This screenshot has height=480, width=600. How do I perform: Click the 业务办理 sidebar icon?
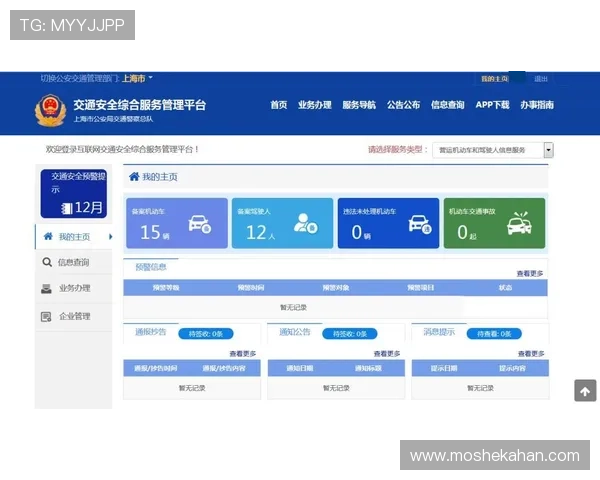pyautogui.click(x=46, y=289)
